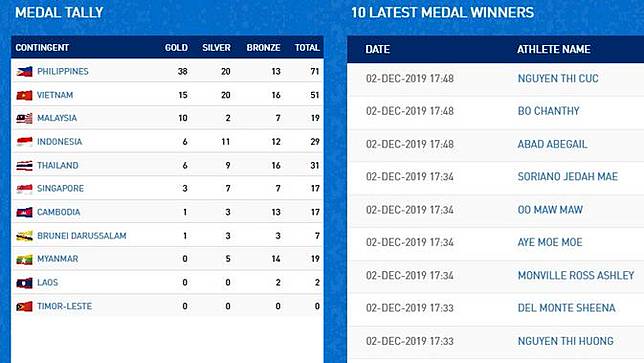Click the ATHLETE NAME column header
This screenshot has width=644, height=363.
click(554, 49)
